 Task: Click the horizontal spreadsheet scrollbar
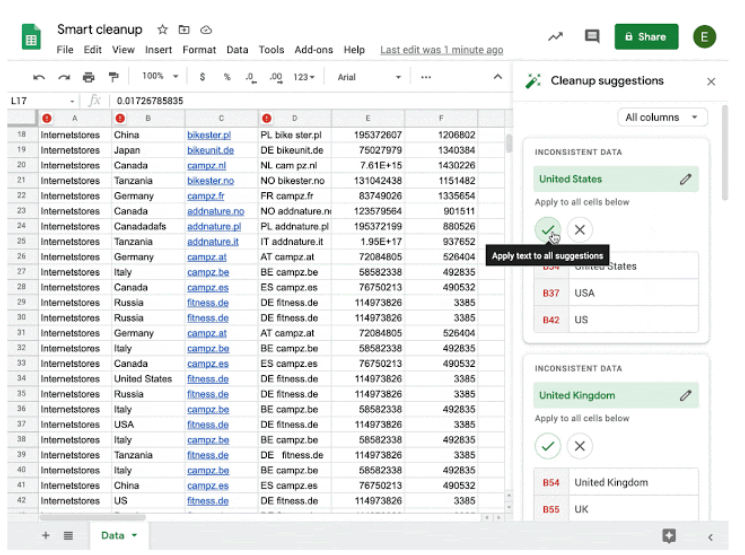tap(93, 517)
